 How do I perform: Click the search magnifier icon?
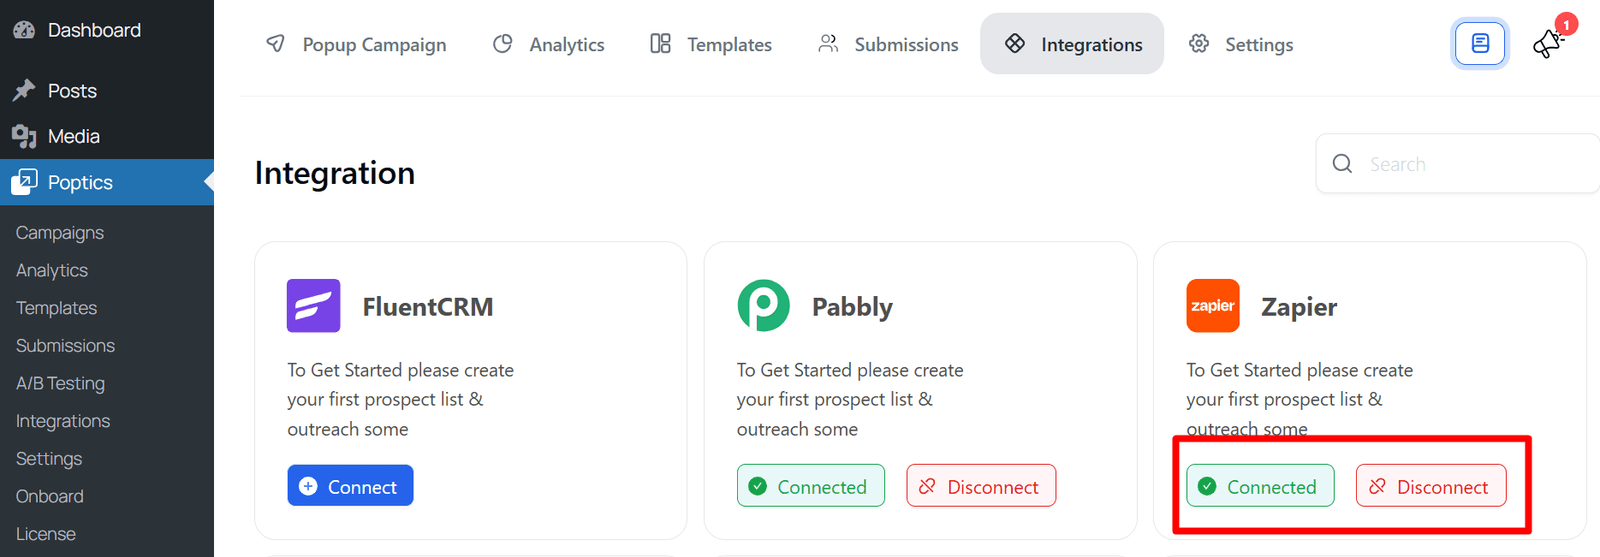[1342, 164]
